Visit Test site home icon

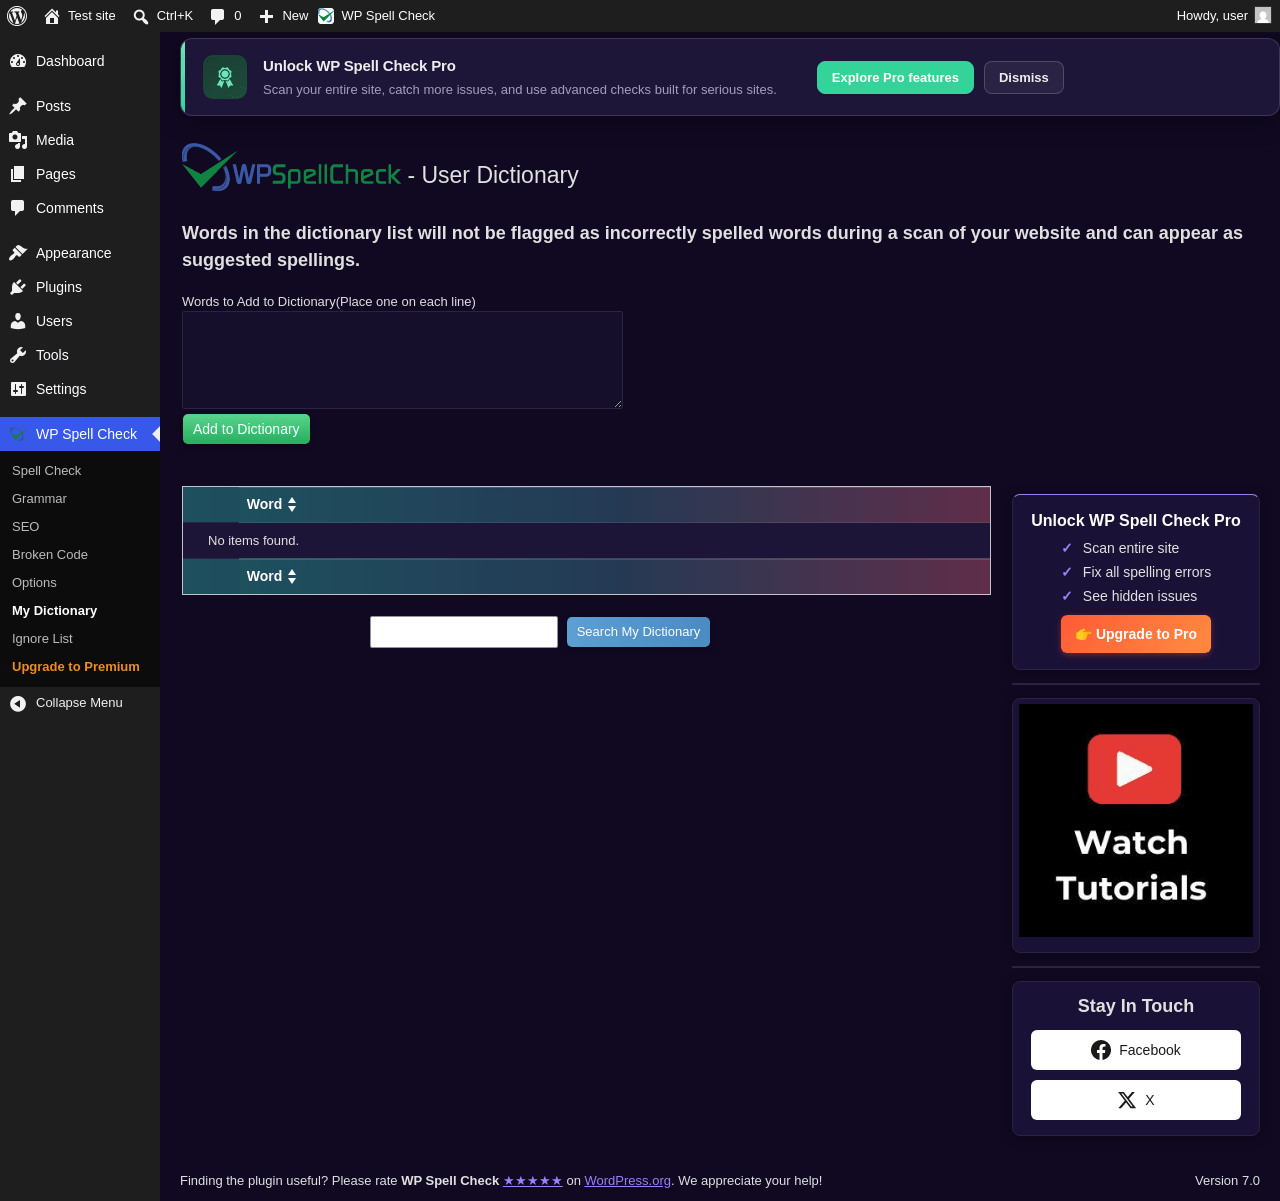point(52,16)
